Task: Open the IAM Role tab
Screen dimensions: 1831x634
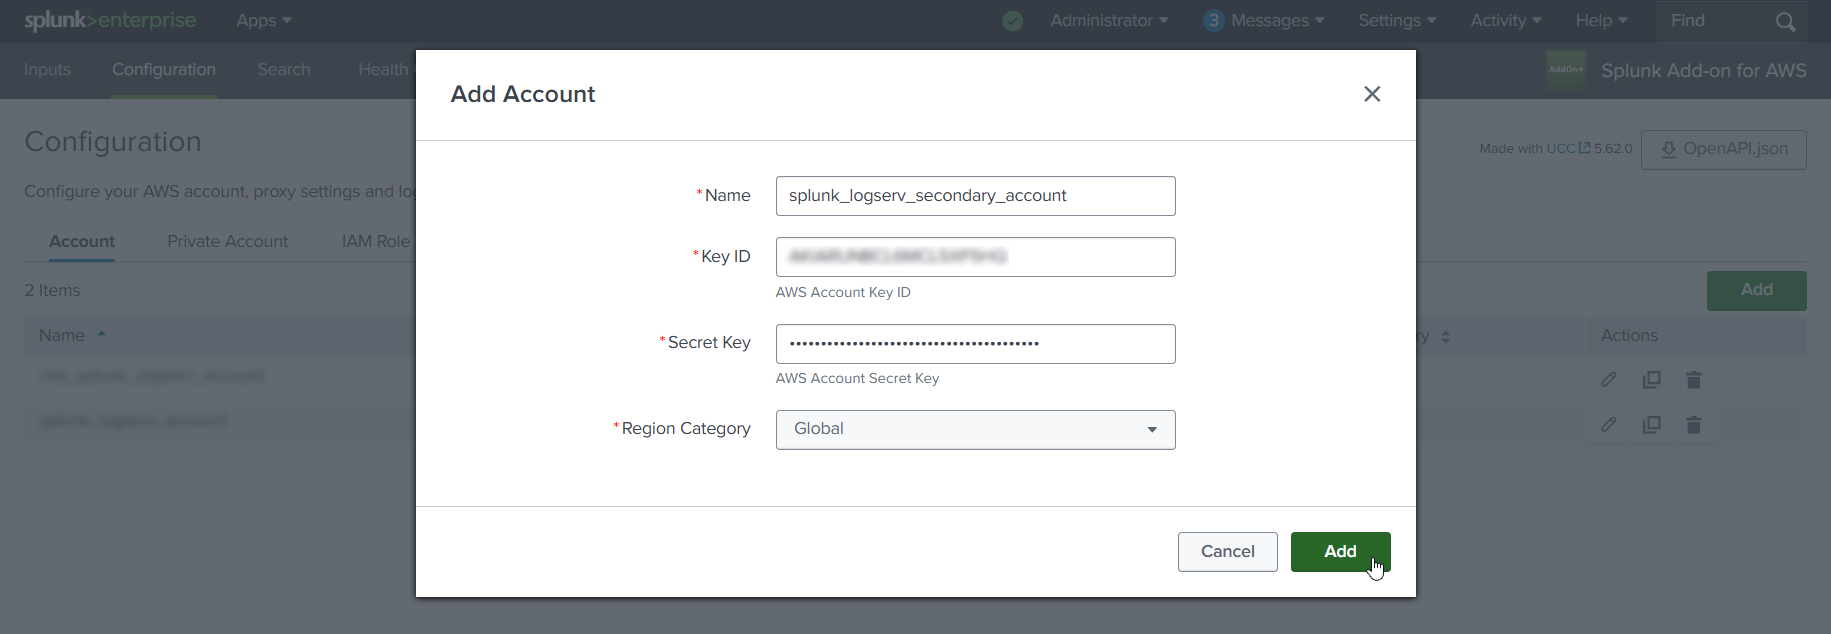Action: click(x=376, y=242)
